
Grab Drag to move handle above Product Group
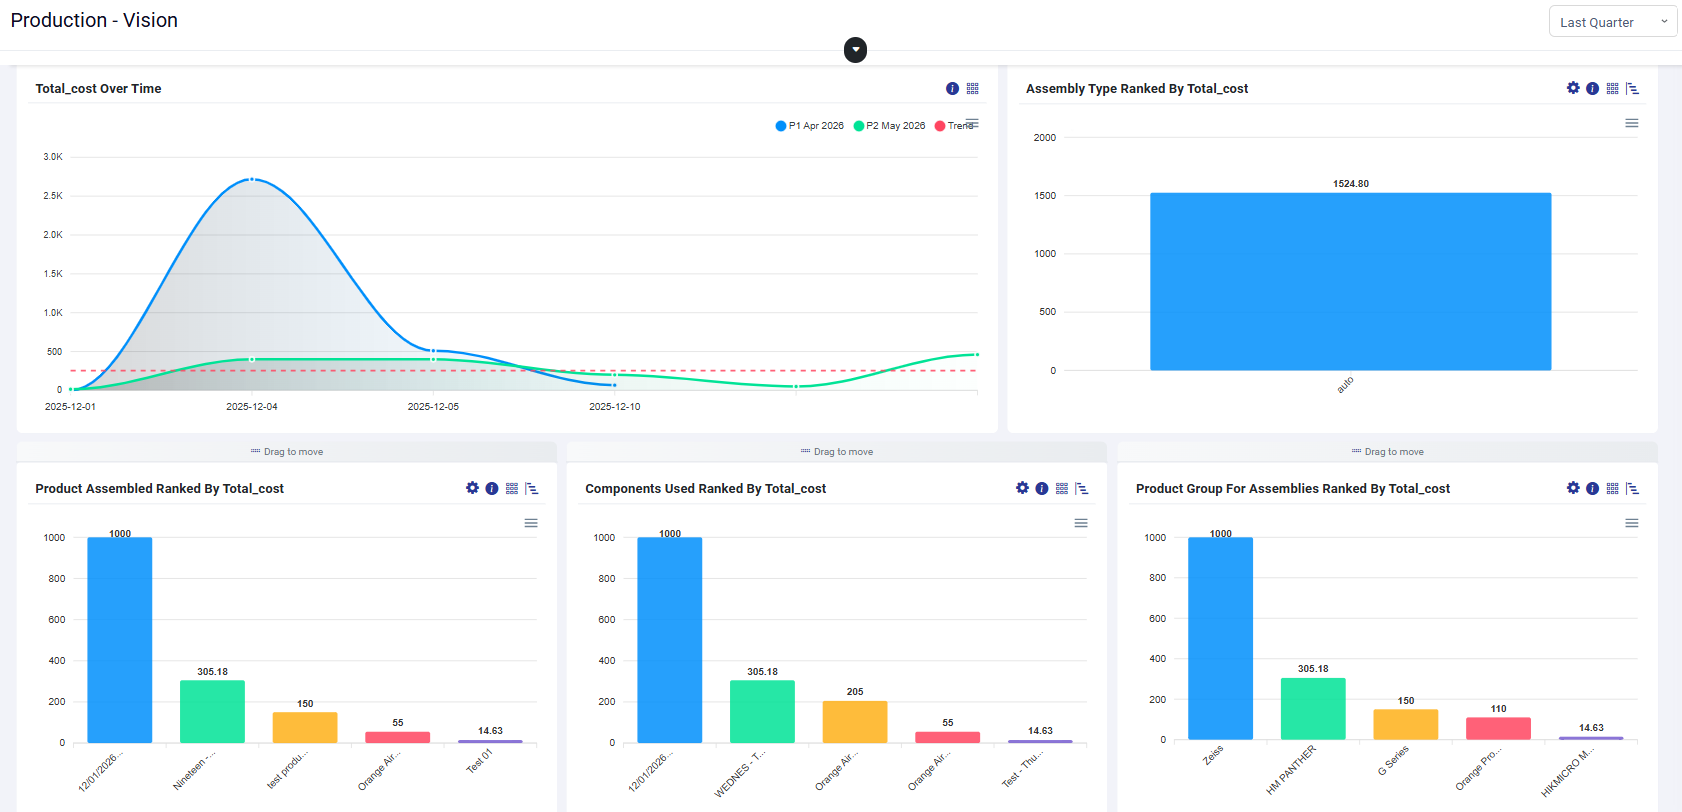1388,452
